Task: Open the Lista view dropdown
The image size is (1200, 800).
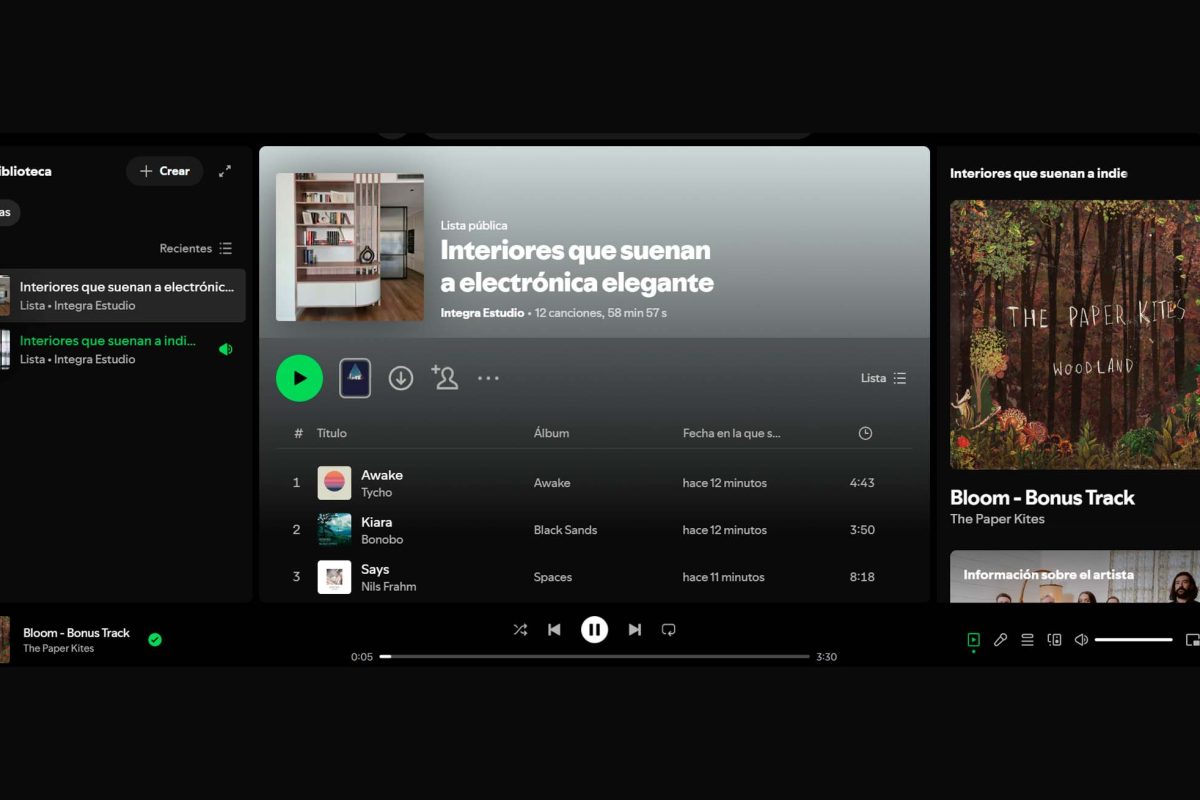Action: 882,378
